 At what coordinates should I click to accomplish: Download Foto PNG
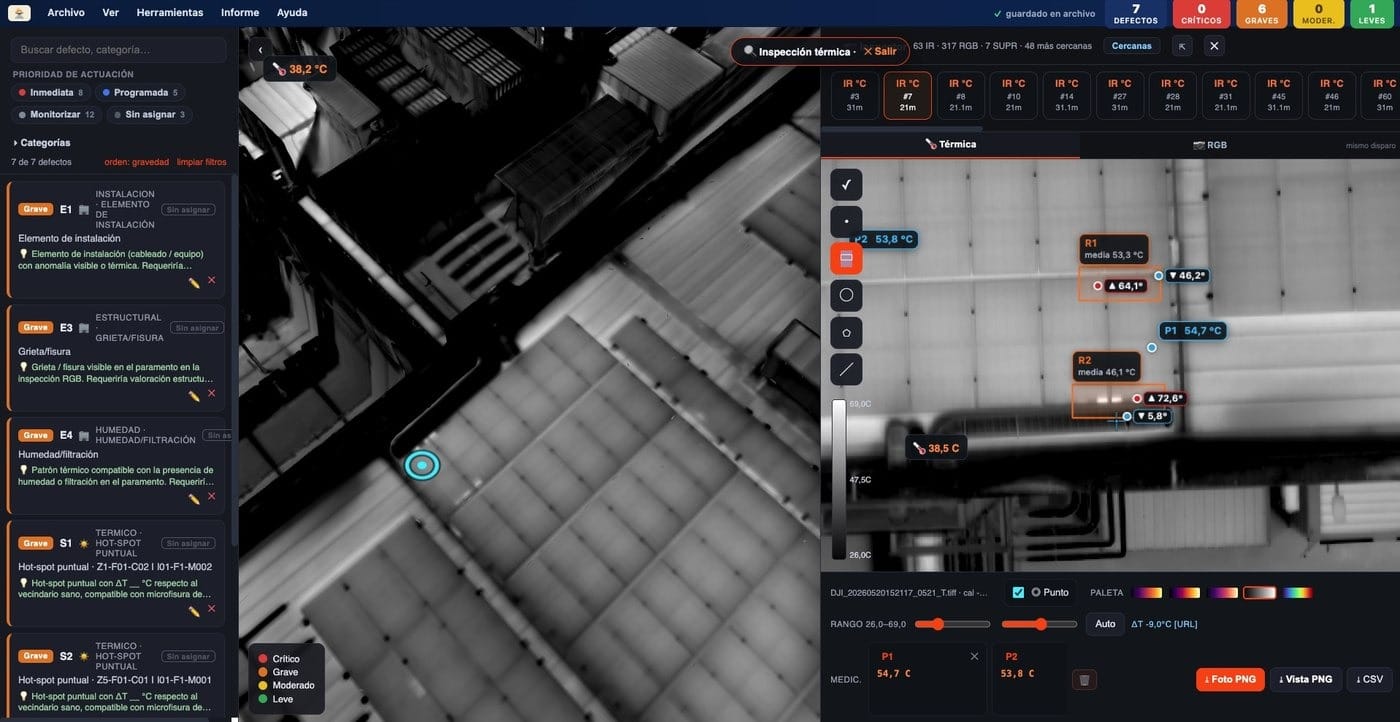coord(1230,680)
